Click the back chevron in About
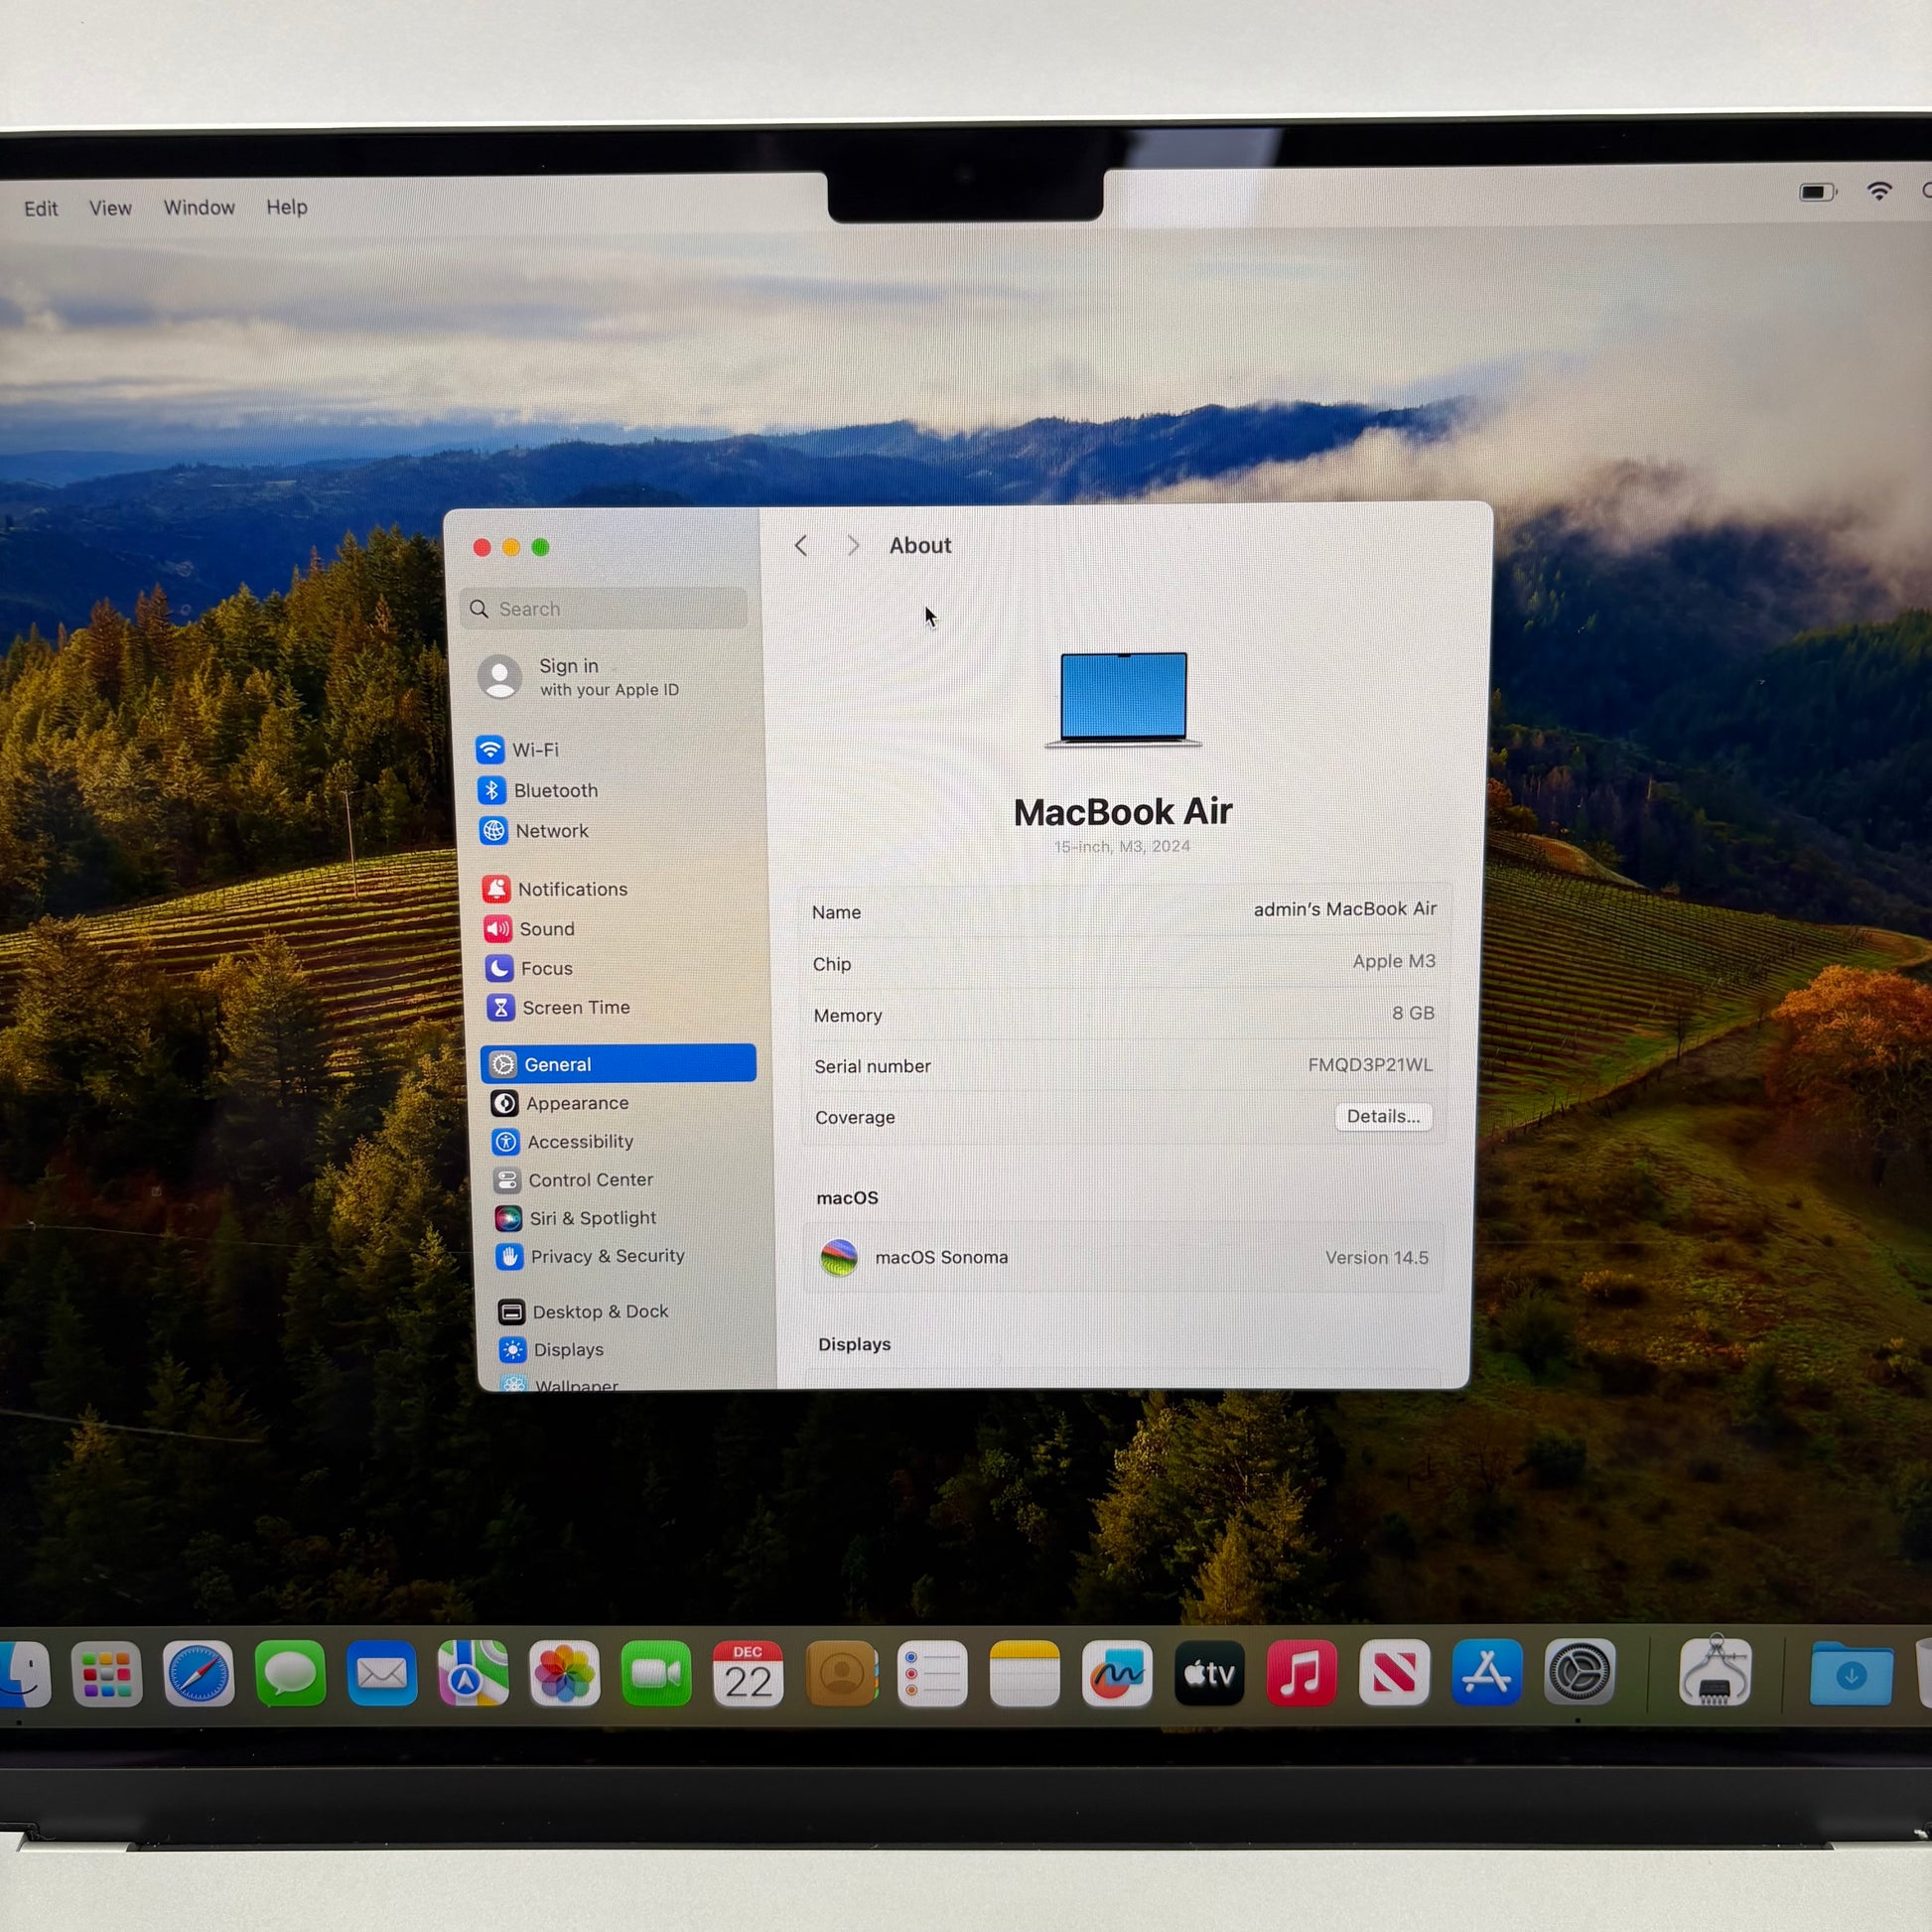 click(x=801, y=546)
